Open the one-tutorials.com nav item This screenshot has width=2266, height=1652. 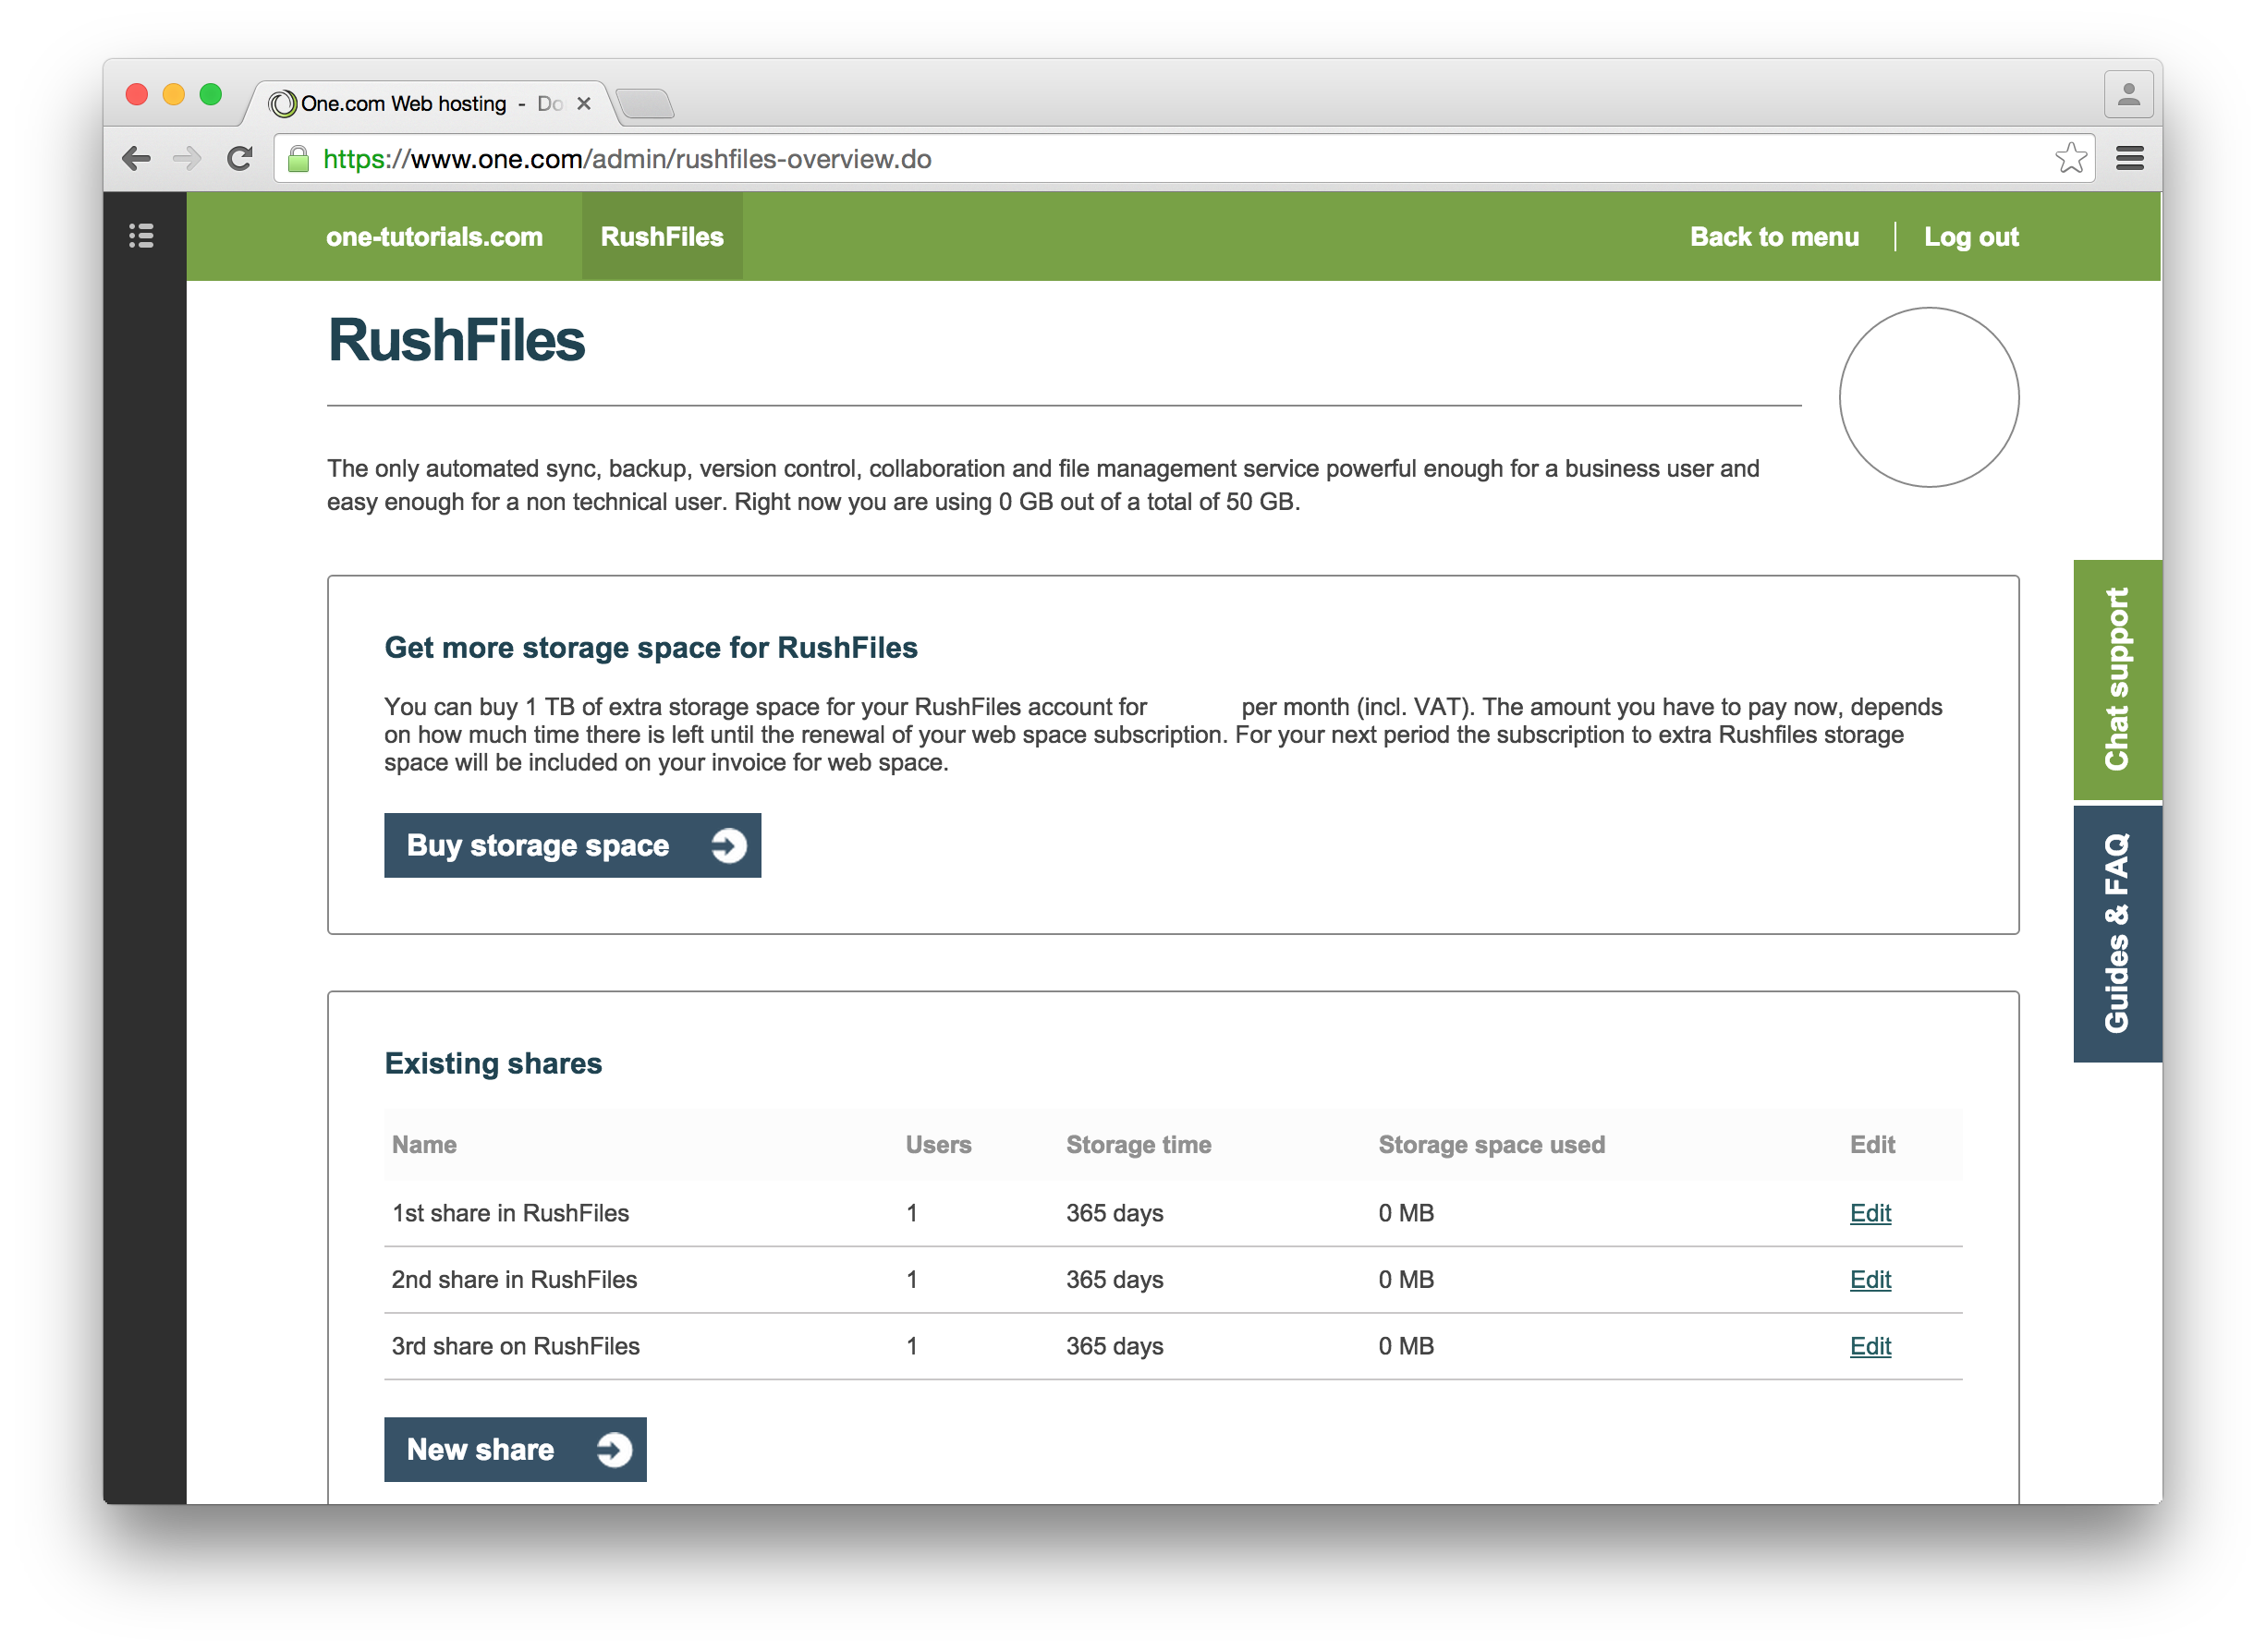(434, 237)
